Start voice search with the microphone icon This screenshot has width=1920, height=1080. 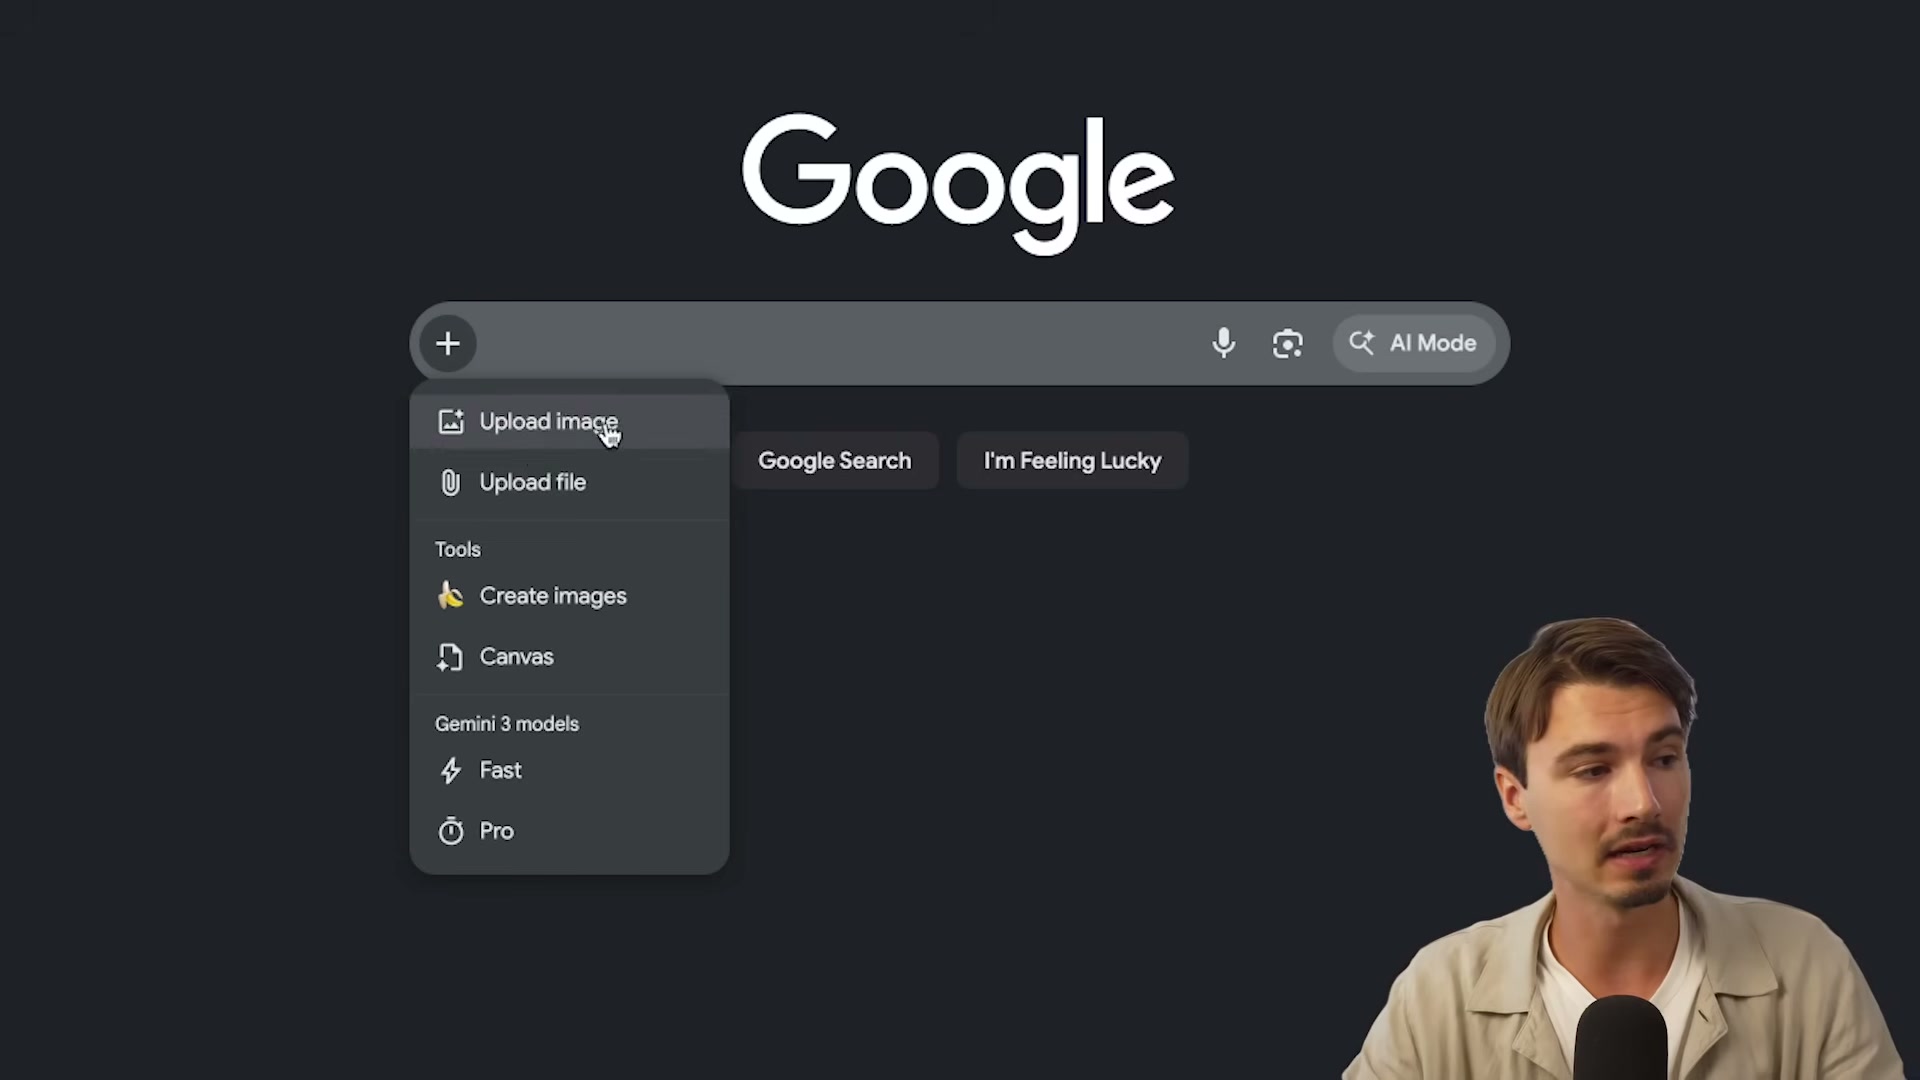click(1223, 344)
